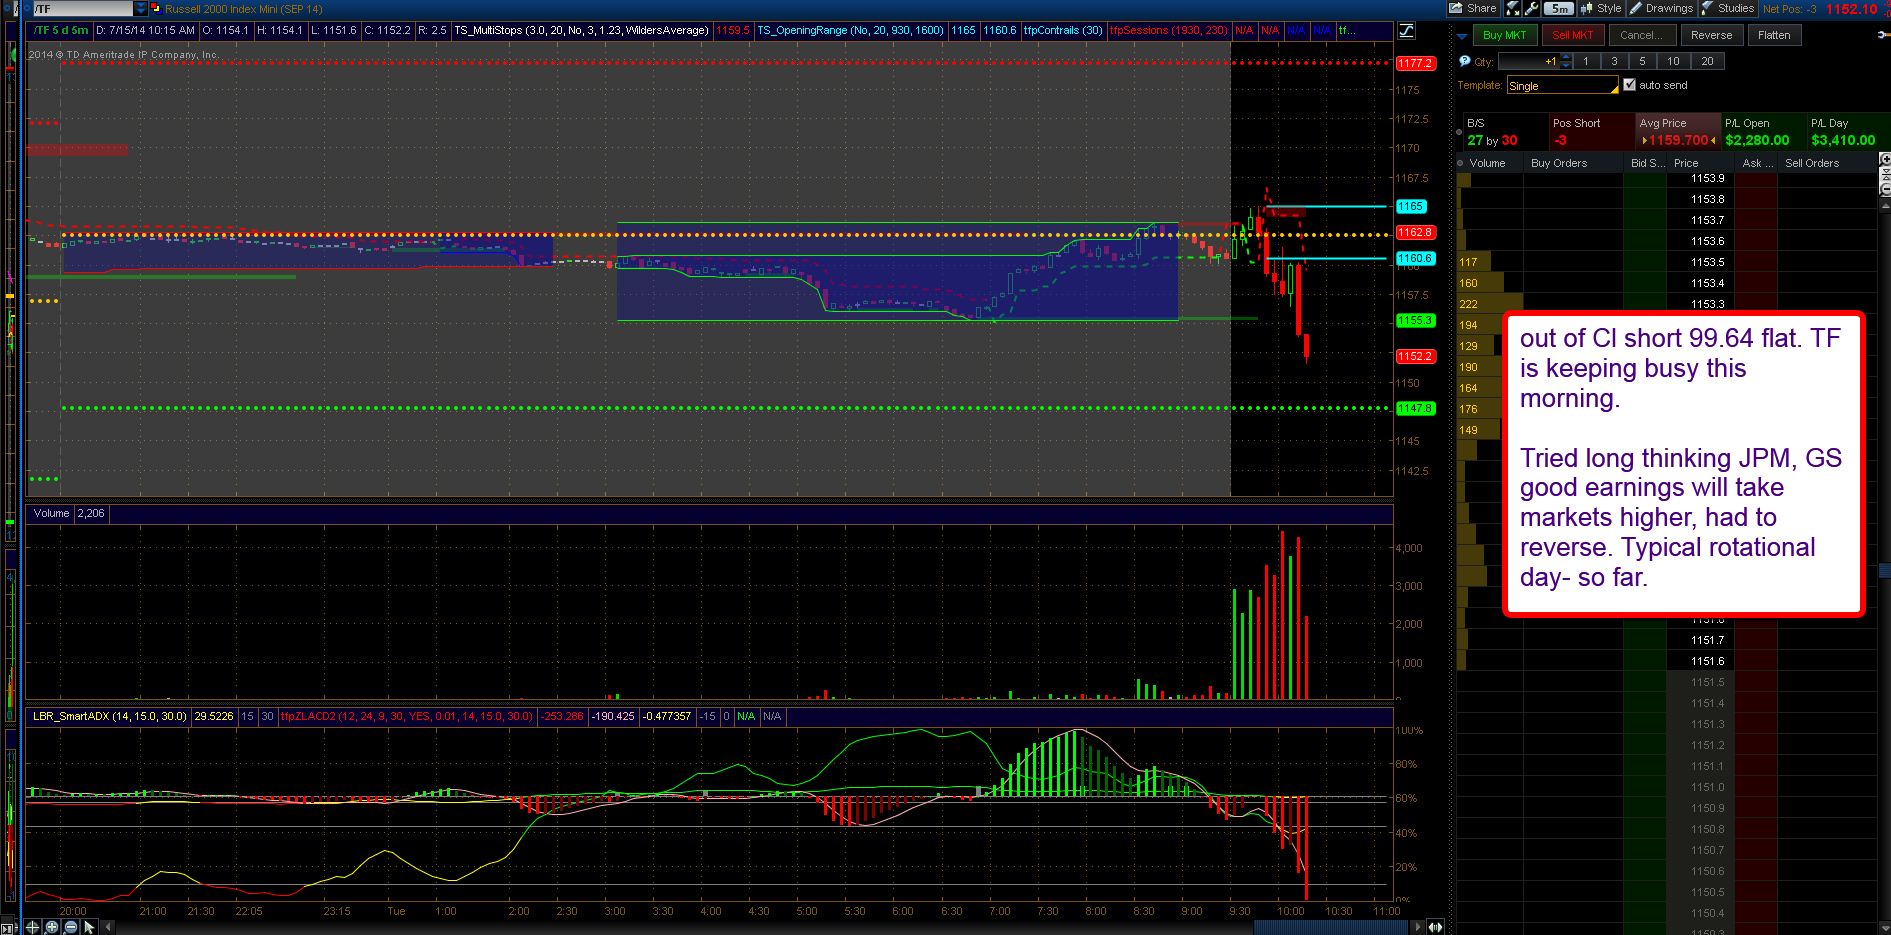Click the Qty stepper arrows

1566,61
